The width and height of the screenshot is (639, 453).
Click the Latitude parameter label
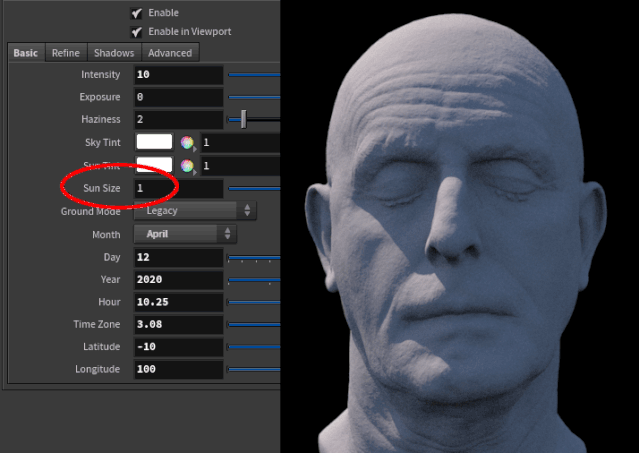click(x=101, y=347)
